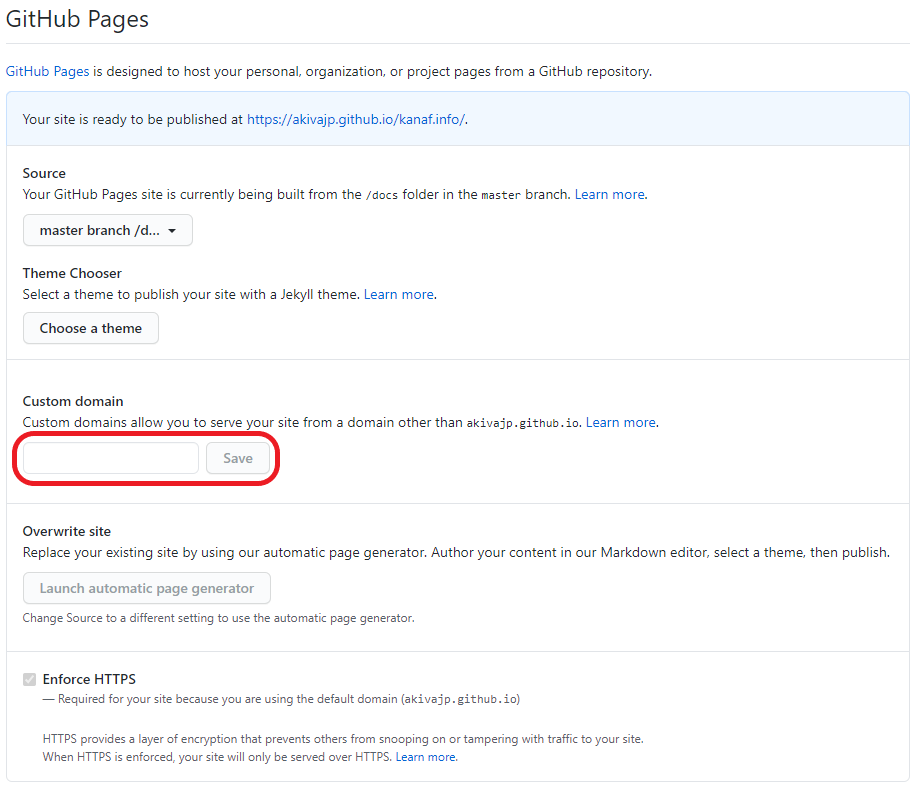Open the master branch /docs source dropdown
The height and width of the screenshot is (791, 920).
pyautogui.click(x=107, y=230)
